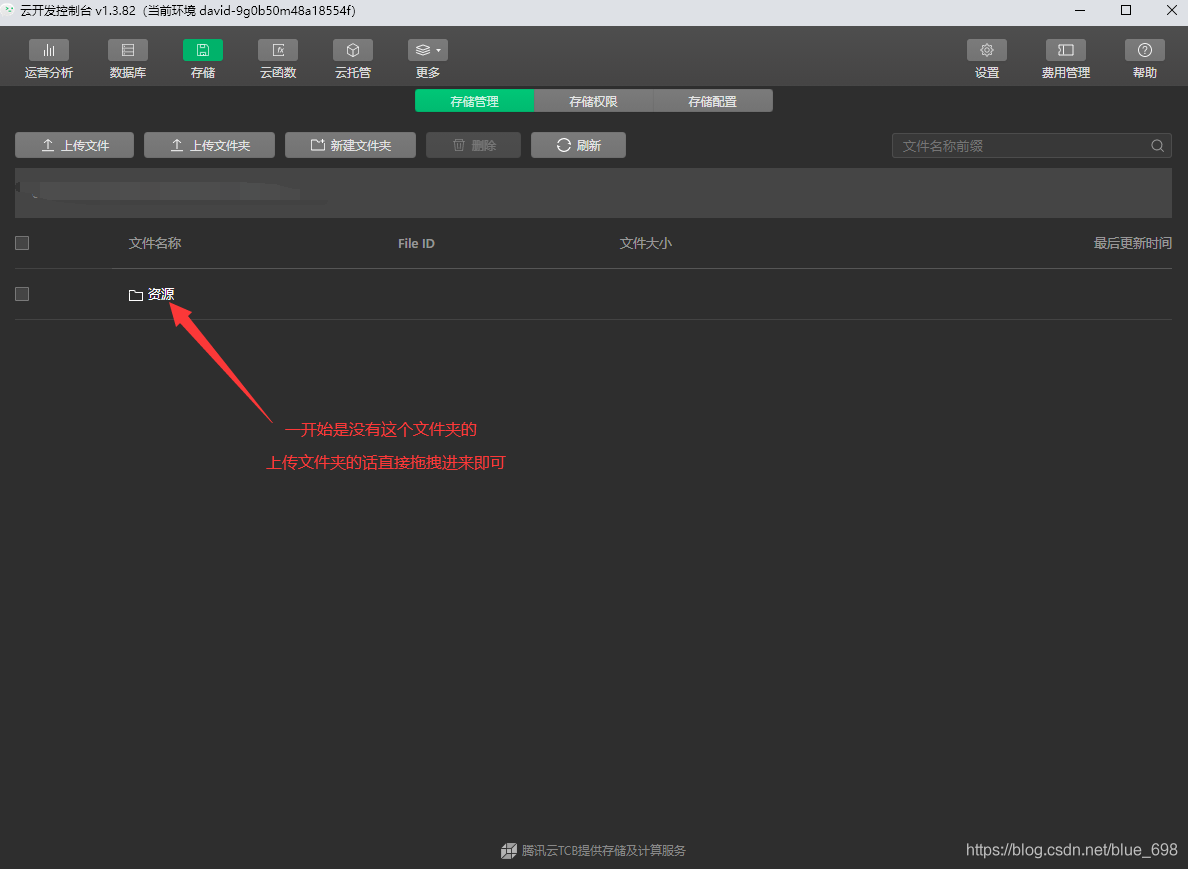1188x869 pixels.
Task: Click the 文件大小 column header
Action: point(646,243)
